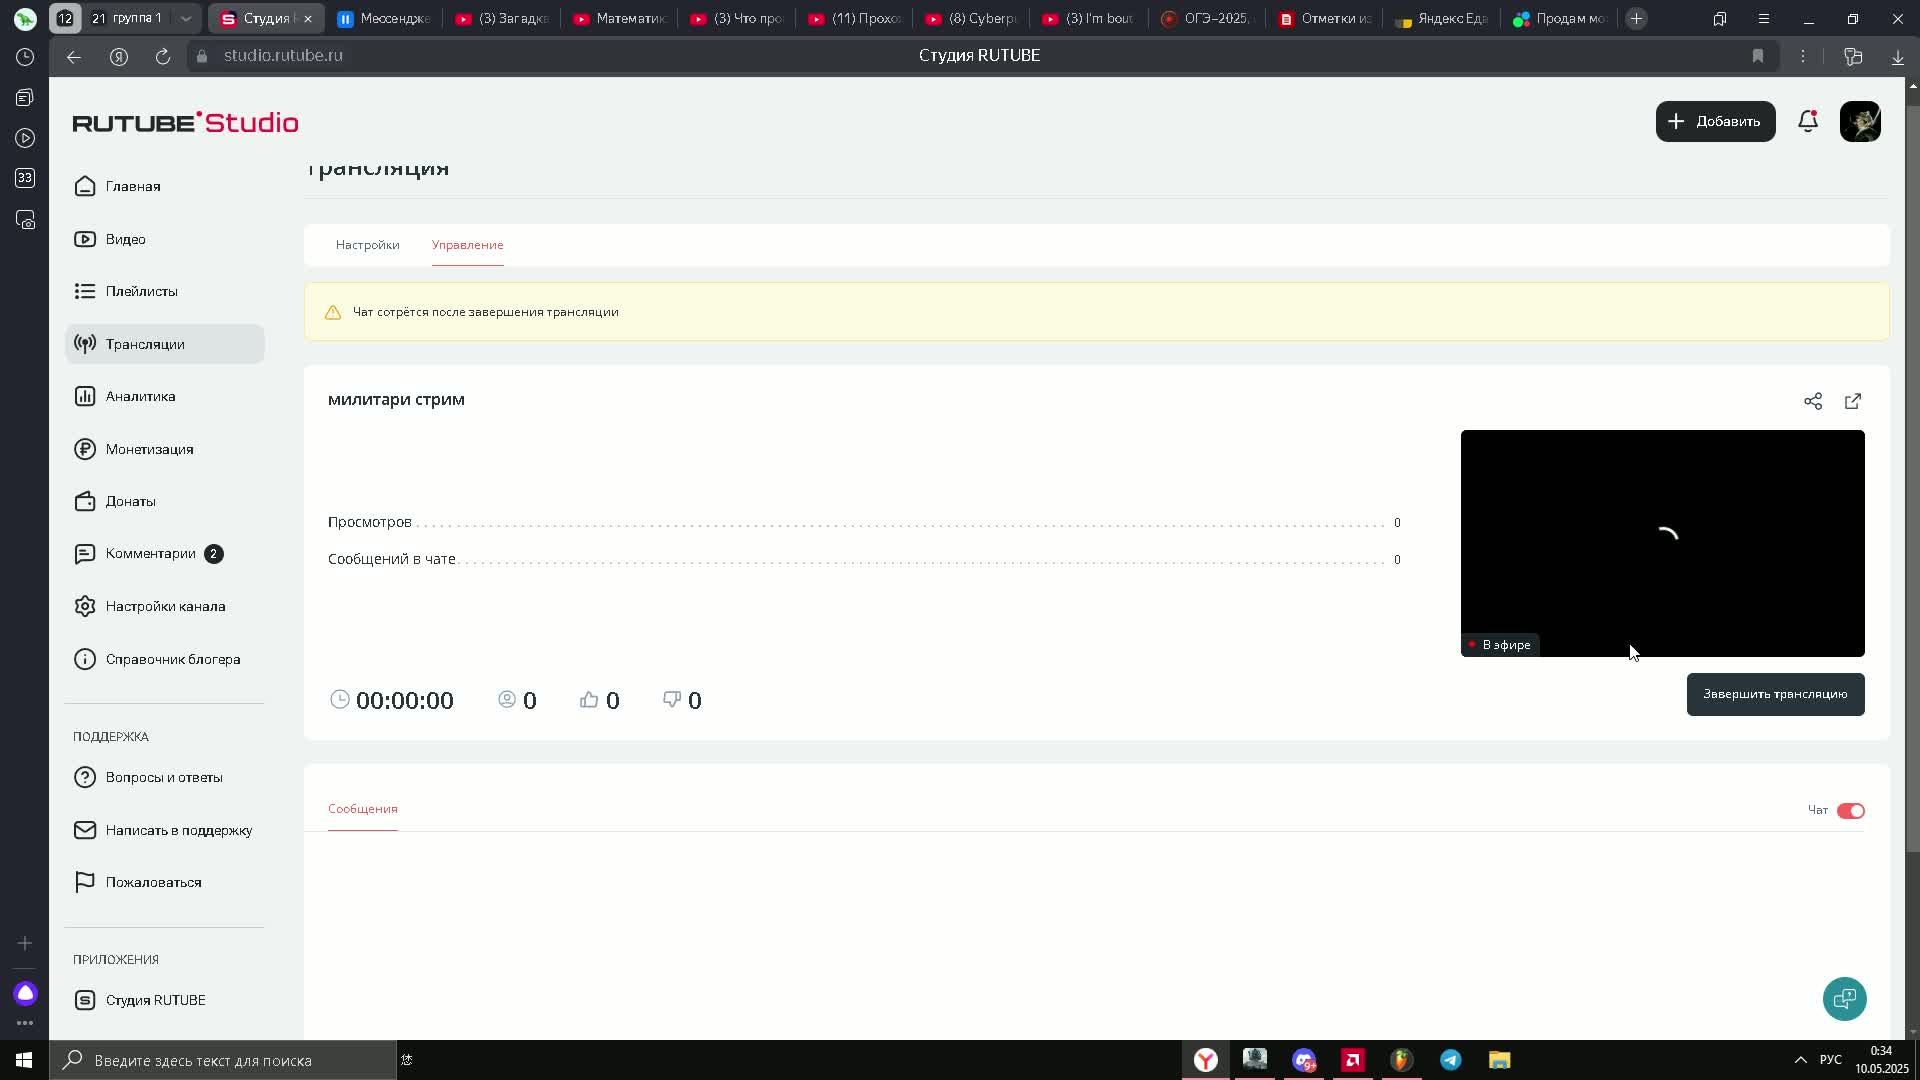Viewport: 1920px width, 1080px height.
Task: Open Telegram from the taskbar
Action: click(1450, 1060)
